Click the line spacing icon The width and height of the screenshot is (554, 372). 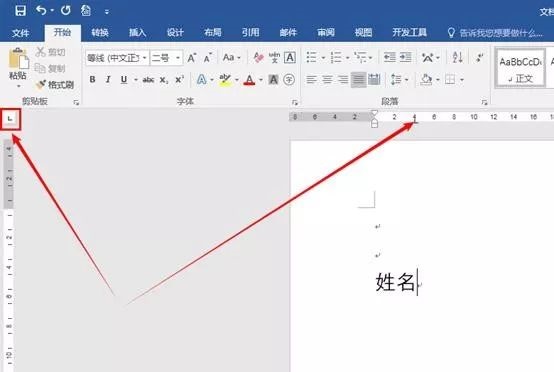pos(396,79)
